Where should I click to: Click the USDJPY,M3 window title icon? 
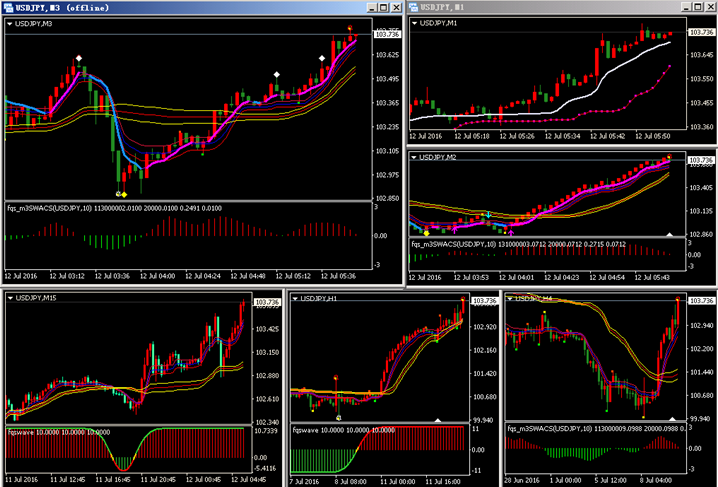point(8,8)
